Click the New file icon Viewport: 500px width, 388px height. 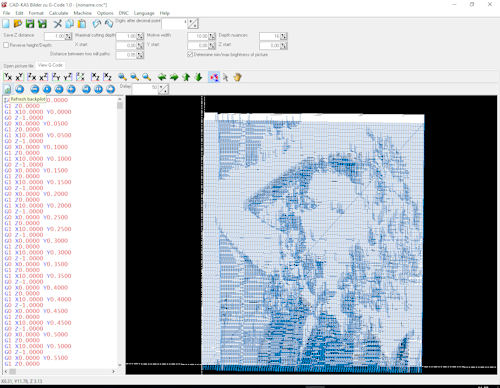6,24
